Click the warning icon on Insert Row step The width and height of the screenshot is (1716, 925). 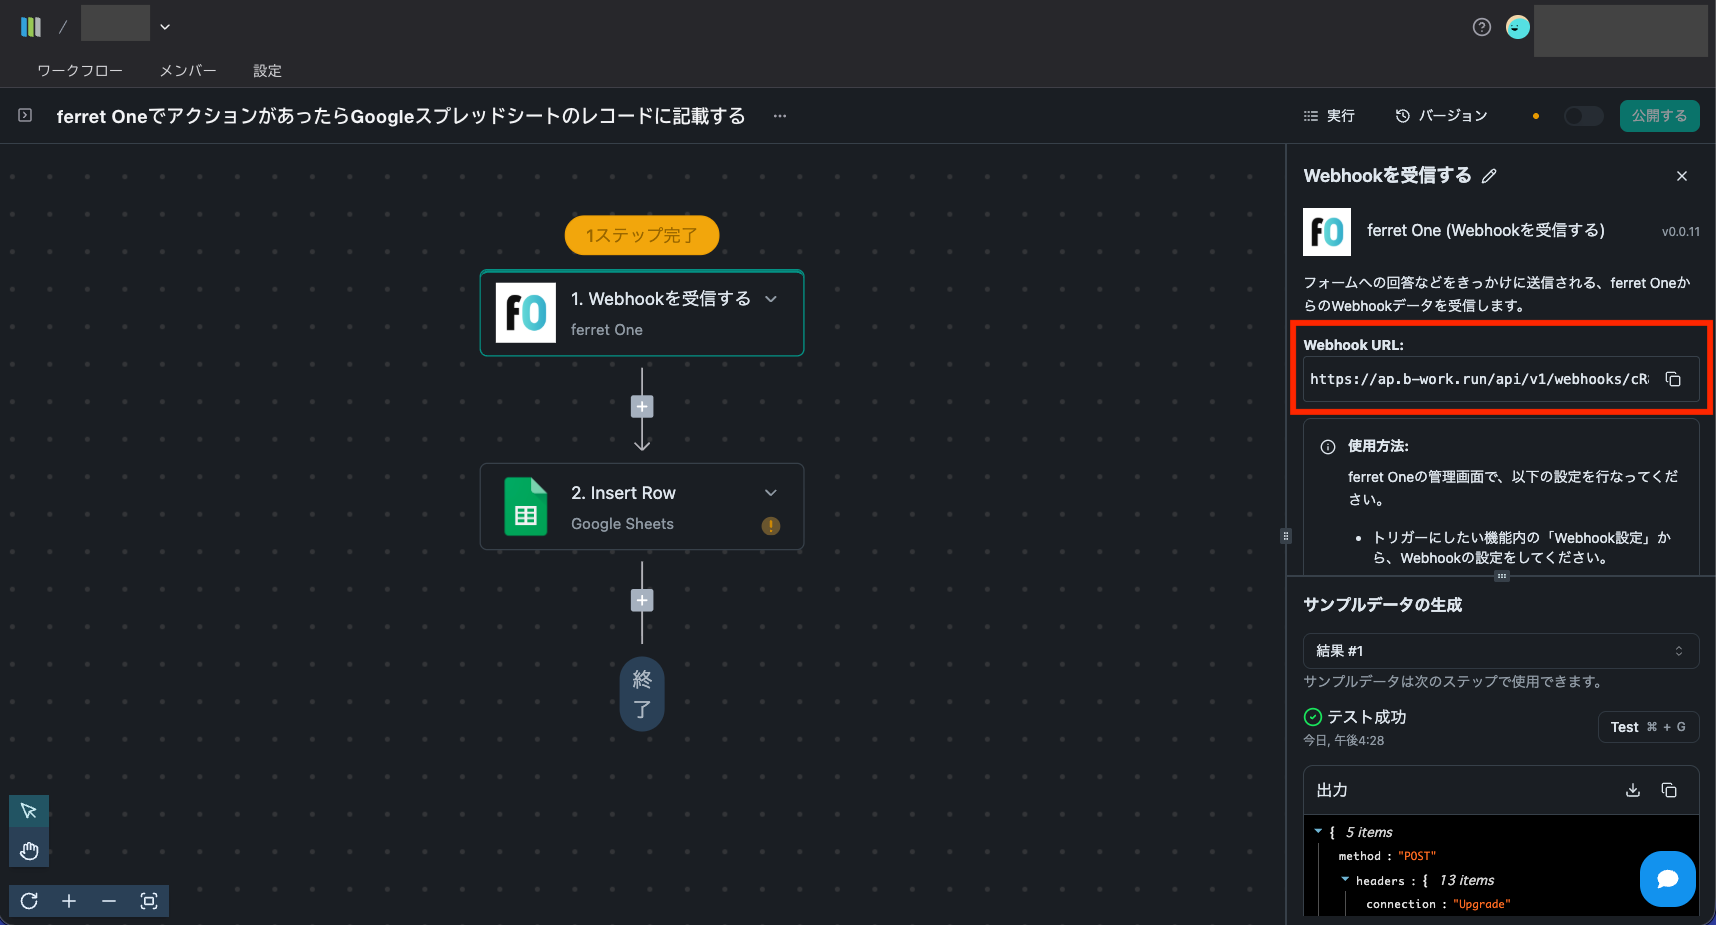point(771,526)
